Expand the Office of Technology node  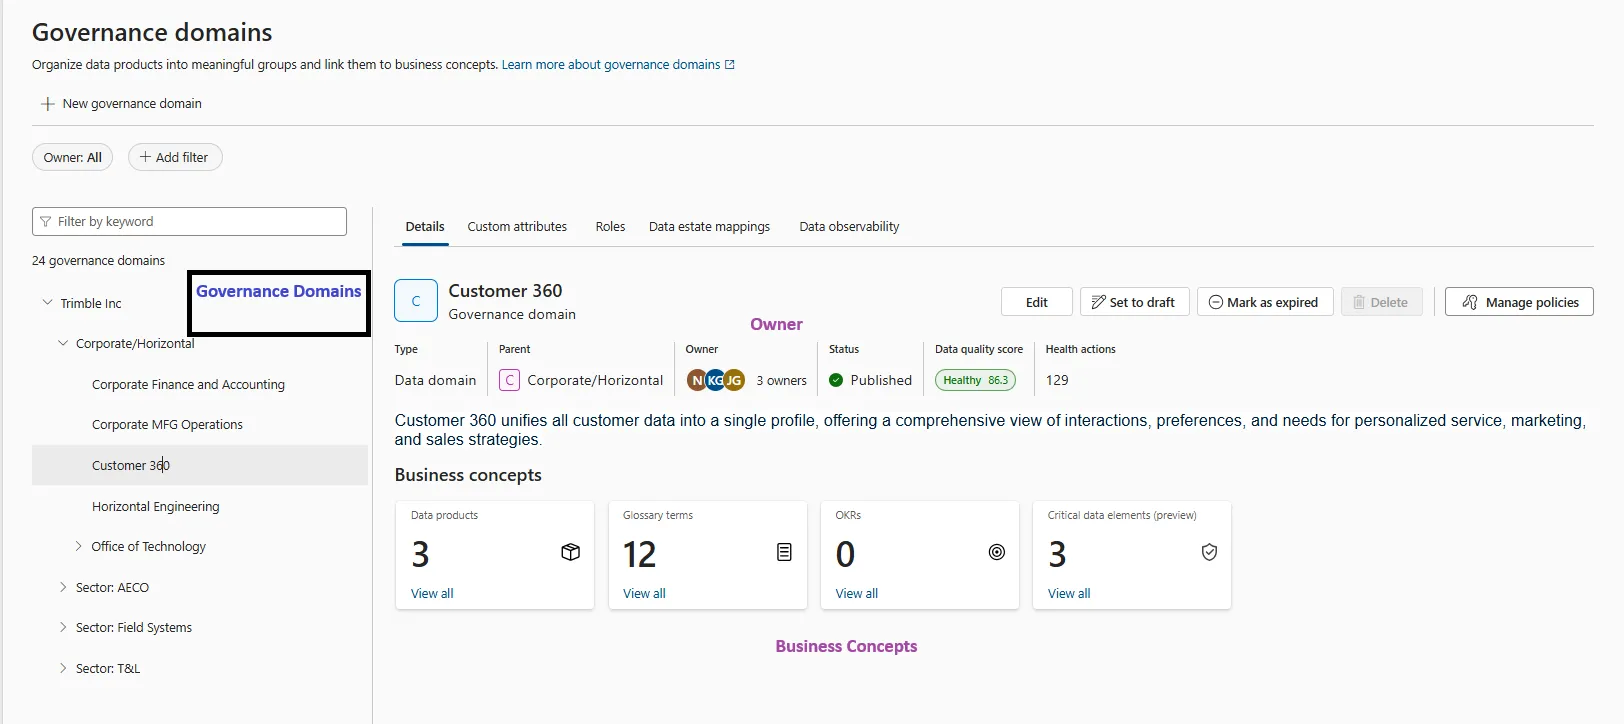coord(79,546)
